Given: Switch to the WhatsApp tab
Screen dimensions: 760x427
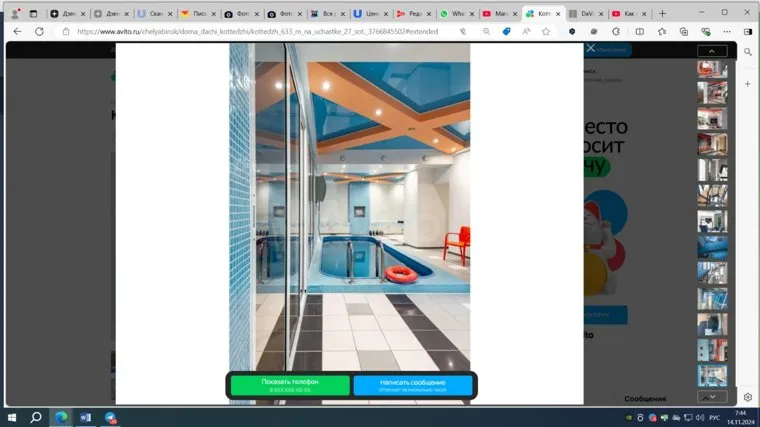Looking at the screenshot, I should (456, 13).
